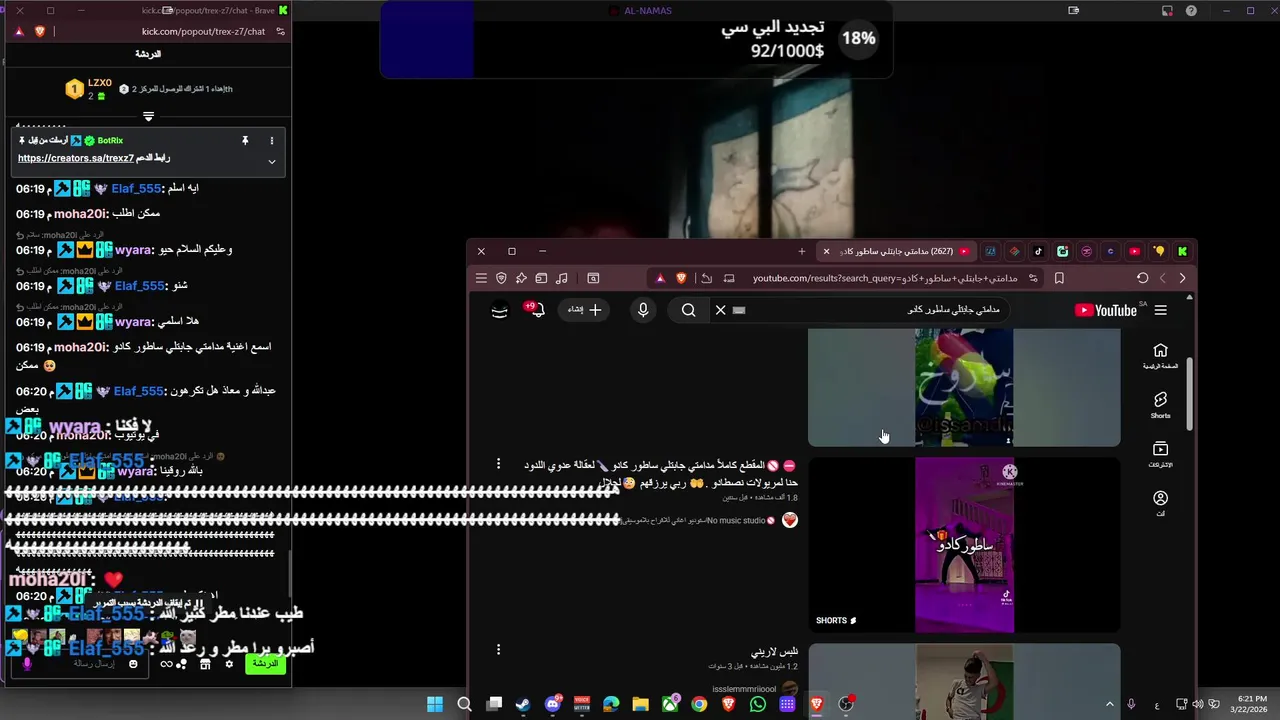
Task: Open a new tab with plus button
Action: click(x=801, y=251)
